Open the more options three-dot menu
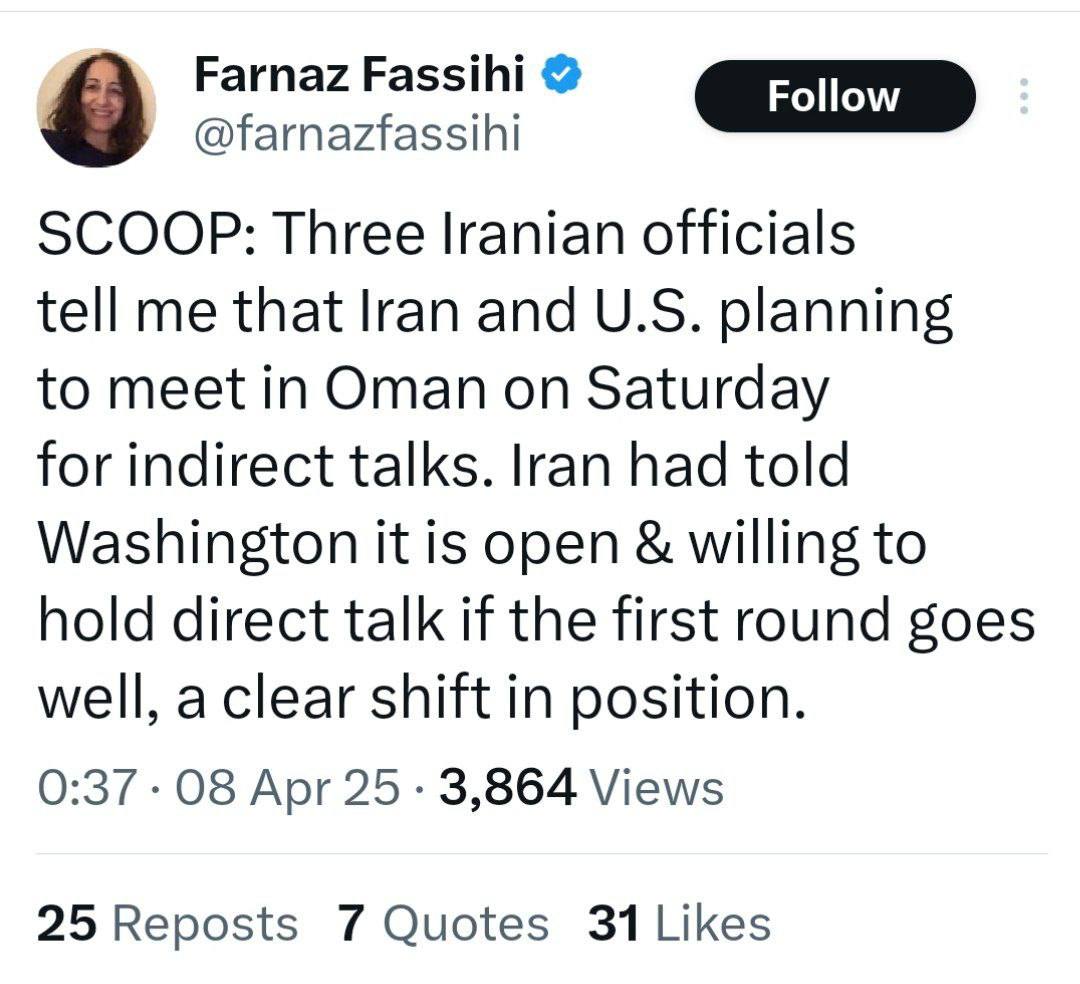The width and height of the screenshot is (1080, 984). pyautogui.click(x=1022, y=97)
